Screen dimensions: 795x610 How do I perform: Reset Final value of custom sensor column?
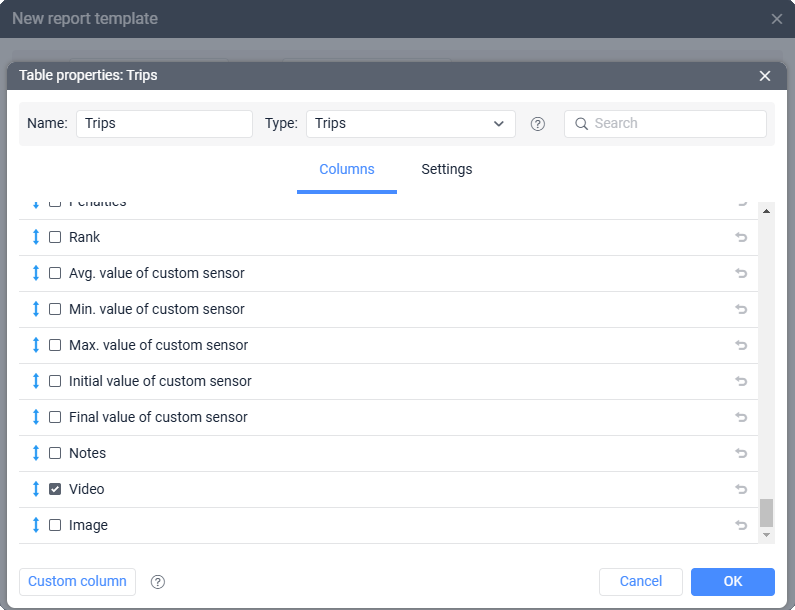pyautogui.click(x=741, y=418)
